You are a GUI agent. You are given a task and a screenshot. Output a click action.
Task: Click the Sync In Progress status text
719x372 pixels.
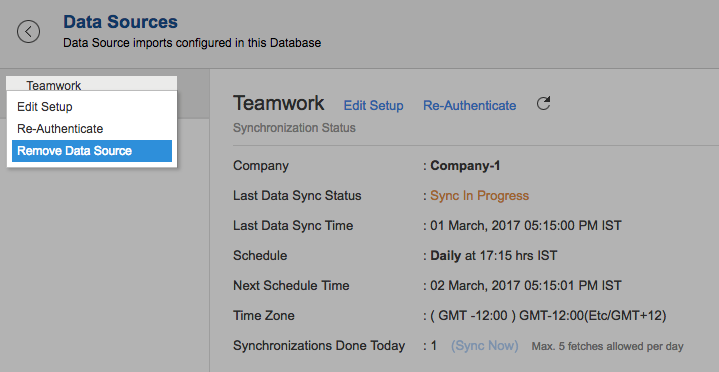click(479, 196)
